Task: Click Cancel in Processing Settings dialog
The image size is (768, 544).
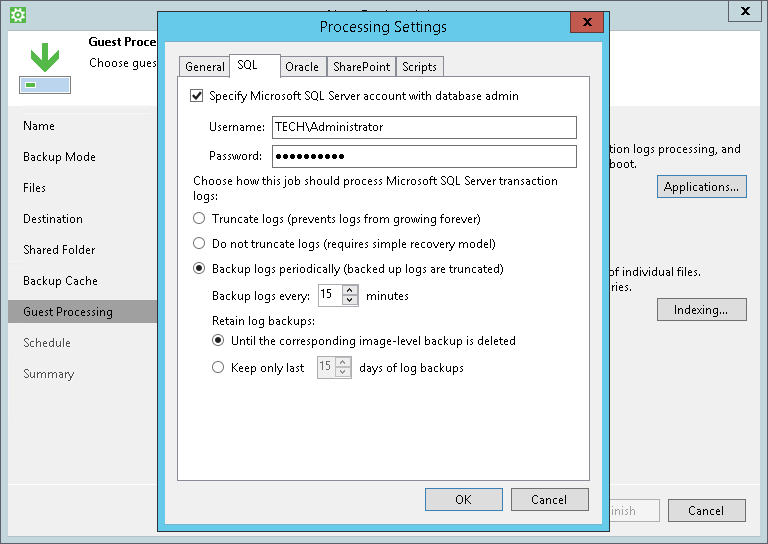Action: [x=549, y=499]
